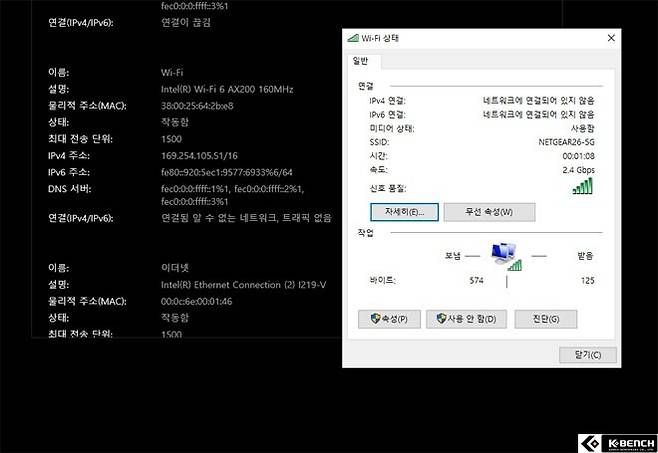Click the green signal quality bars icon
The width and height of the screenshot is (658, 453).
(x=582, y=186)
